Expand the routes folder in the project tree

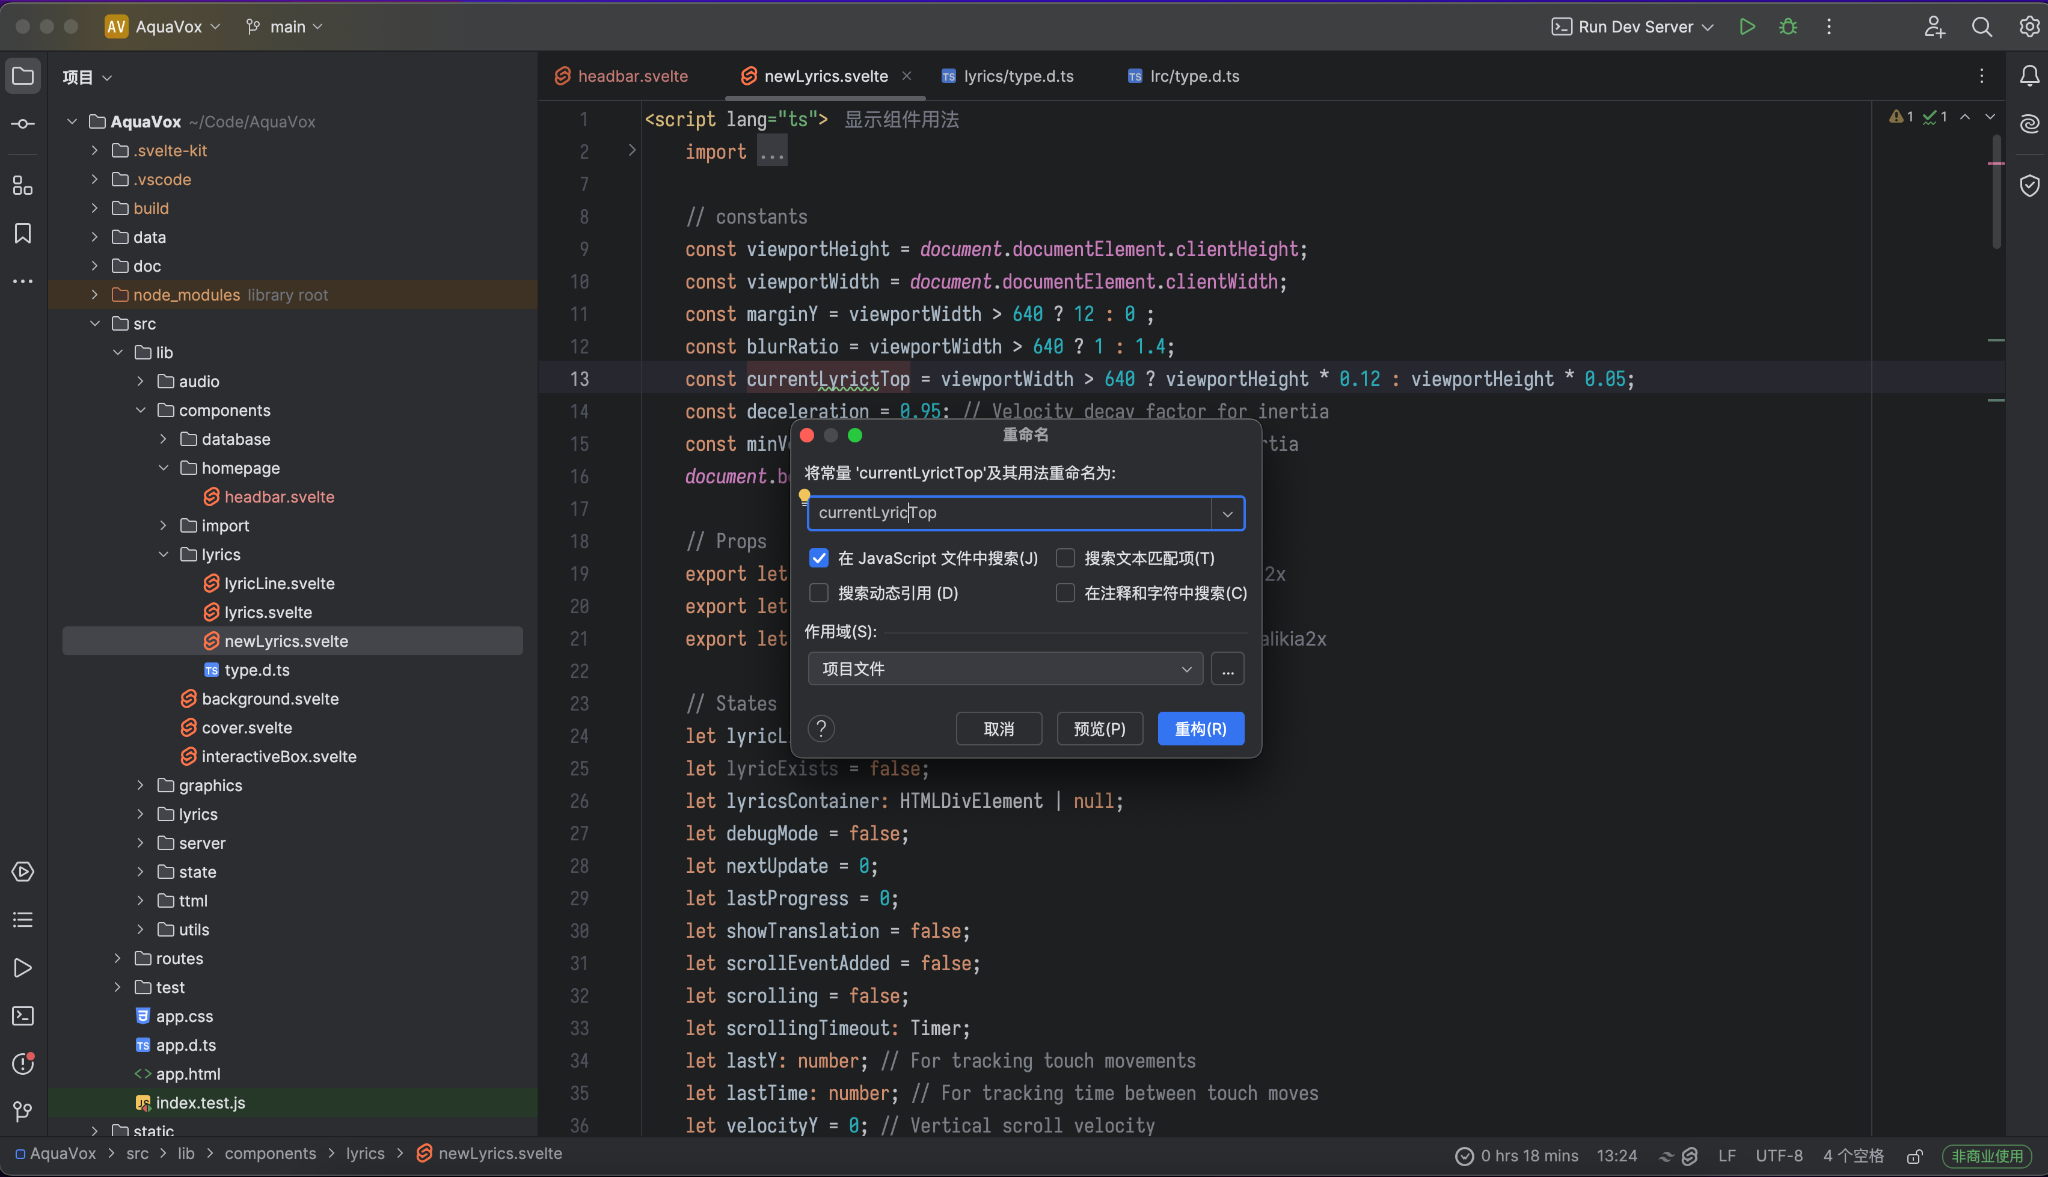(x=119, y=958)
